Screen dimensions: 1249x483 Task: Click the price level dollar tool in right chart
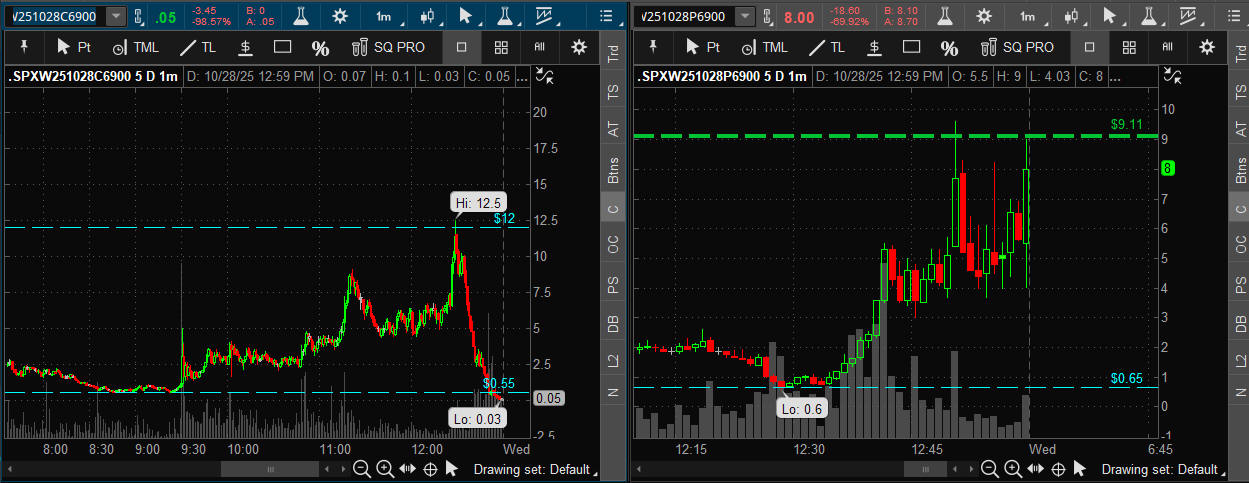(874, 47)
